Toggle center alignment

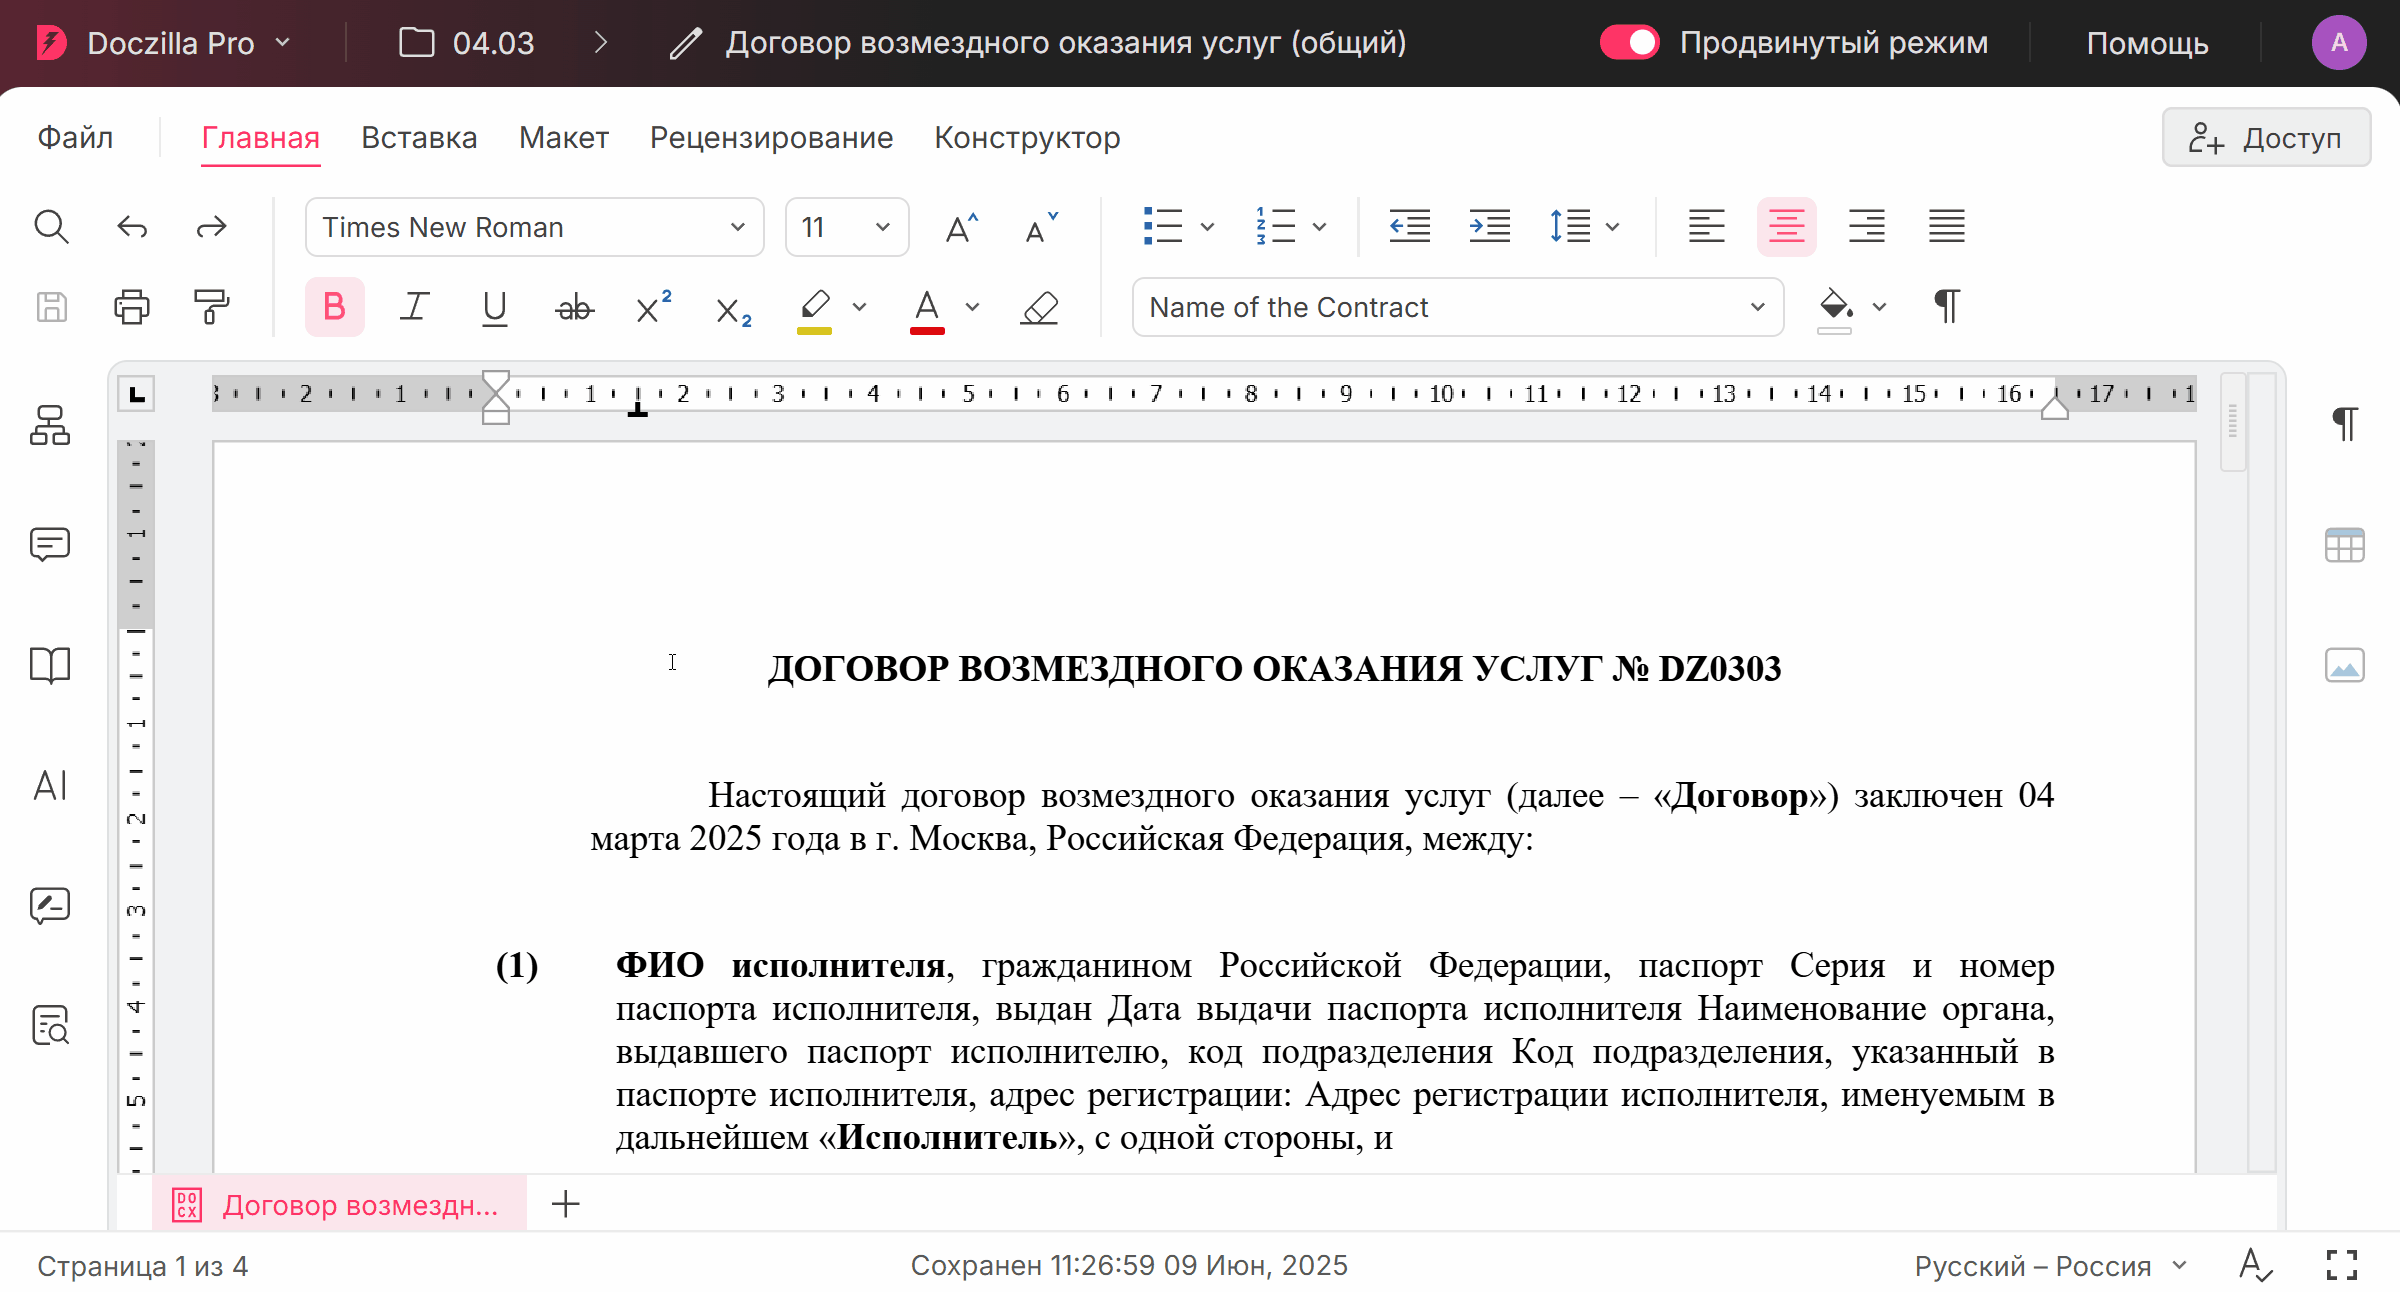(1787, 227)
